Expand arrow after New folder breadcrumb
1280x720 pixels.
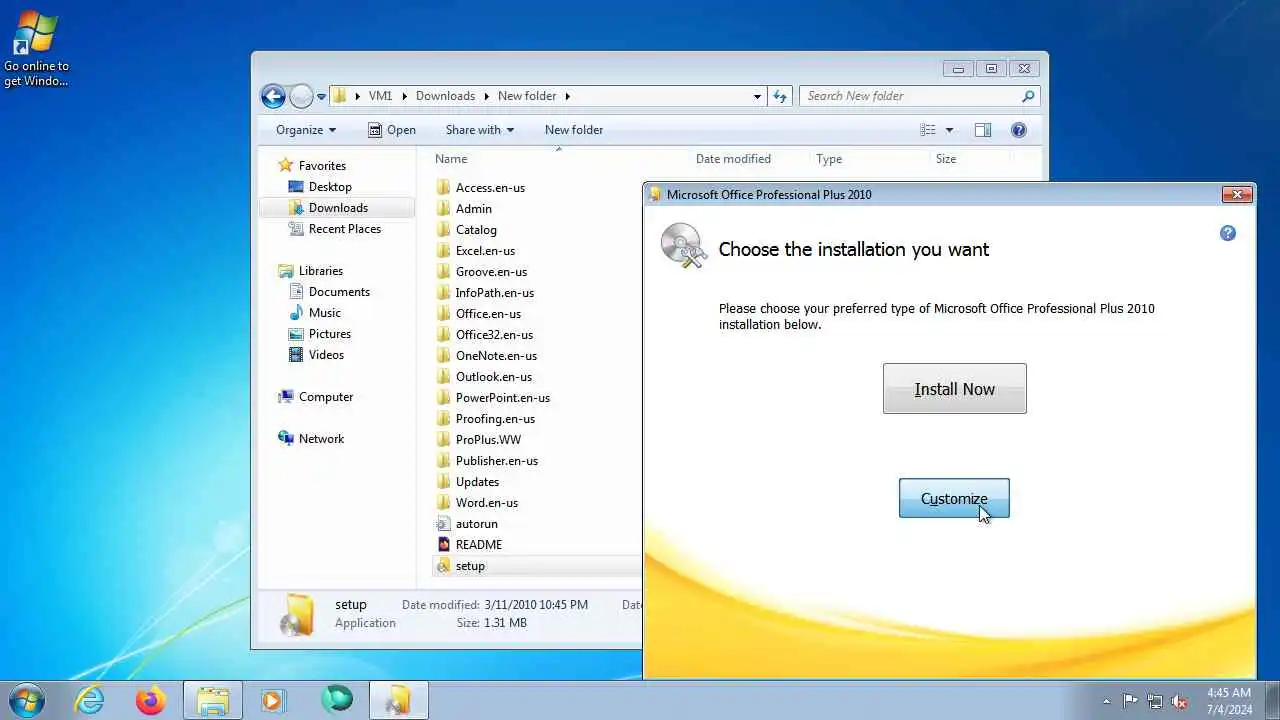click(567, 97)
